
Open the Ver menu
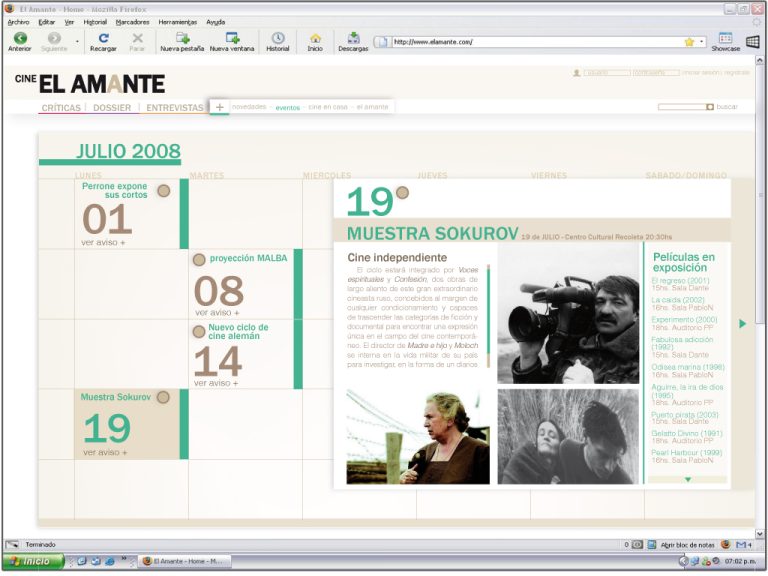[69, 22]
